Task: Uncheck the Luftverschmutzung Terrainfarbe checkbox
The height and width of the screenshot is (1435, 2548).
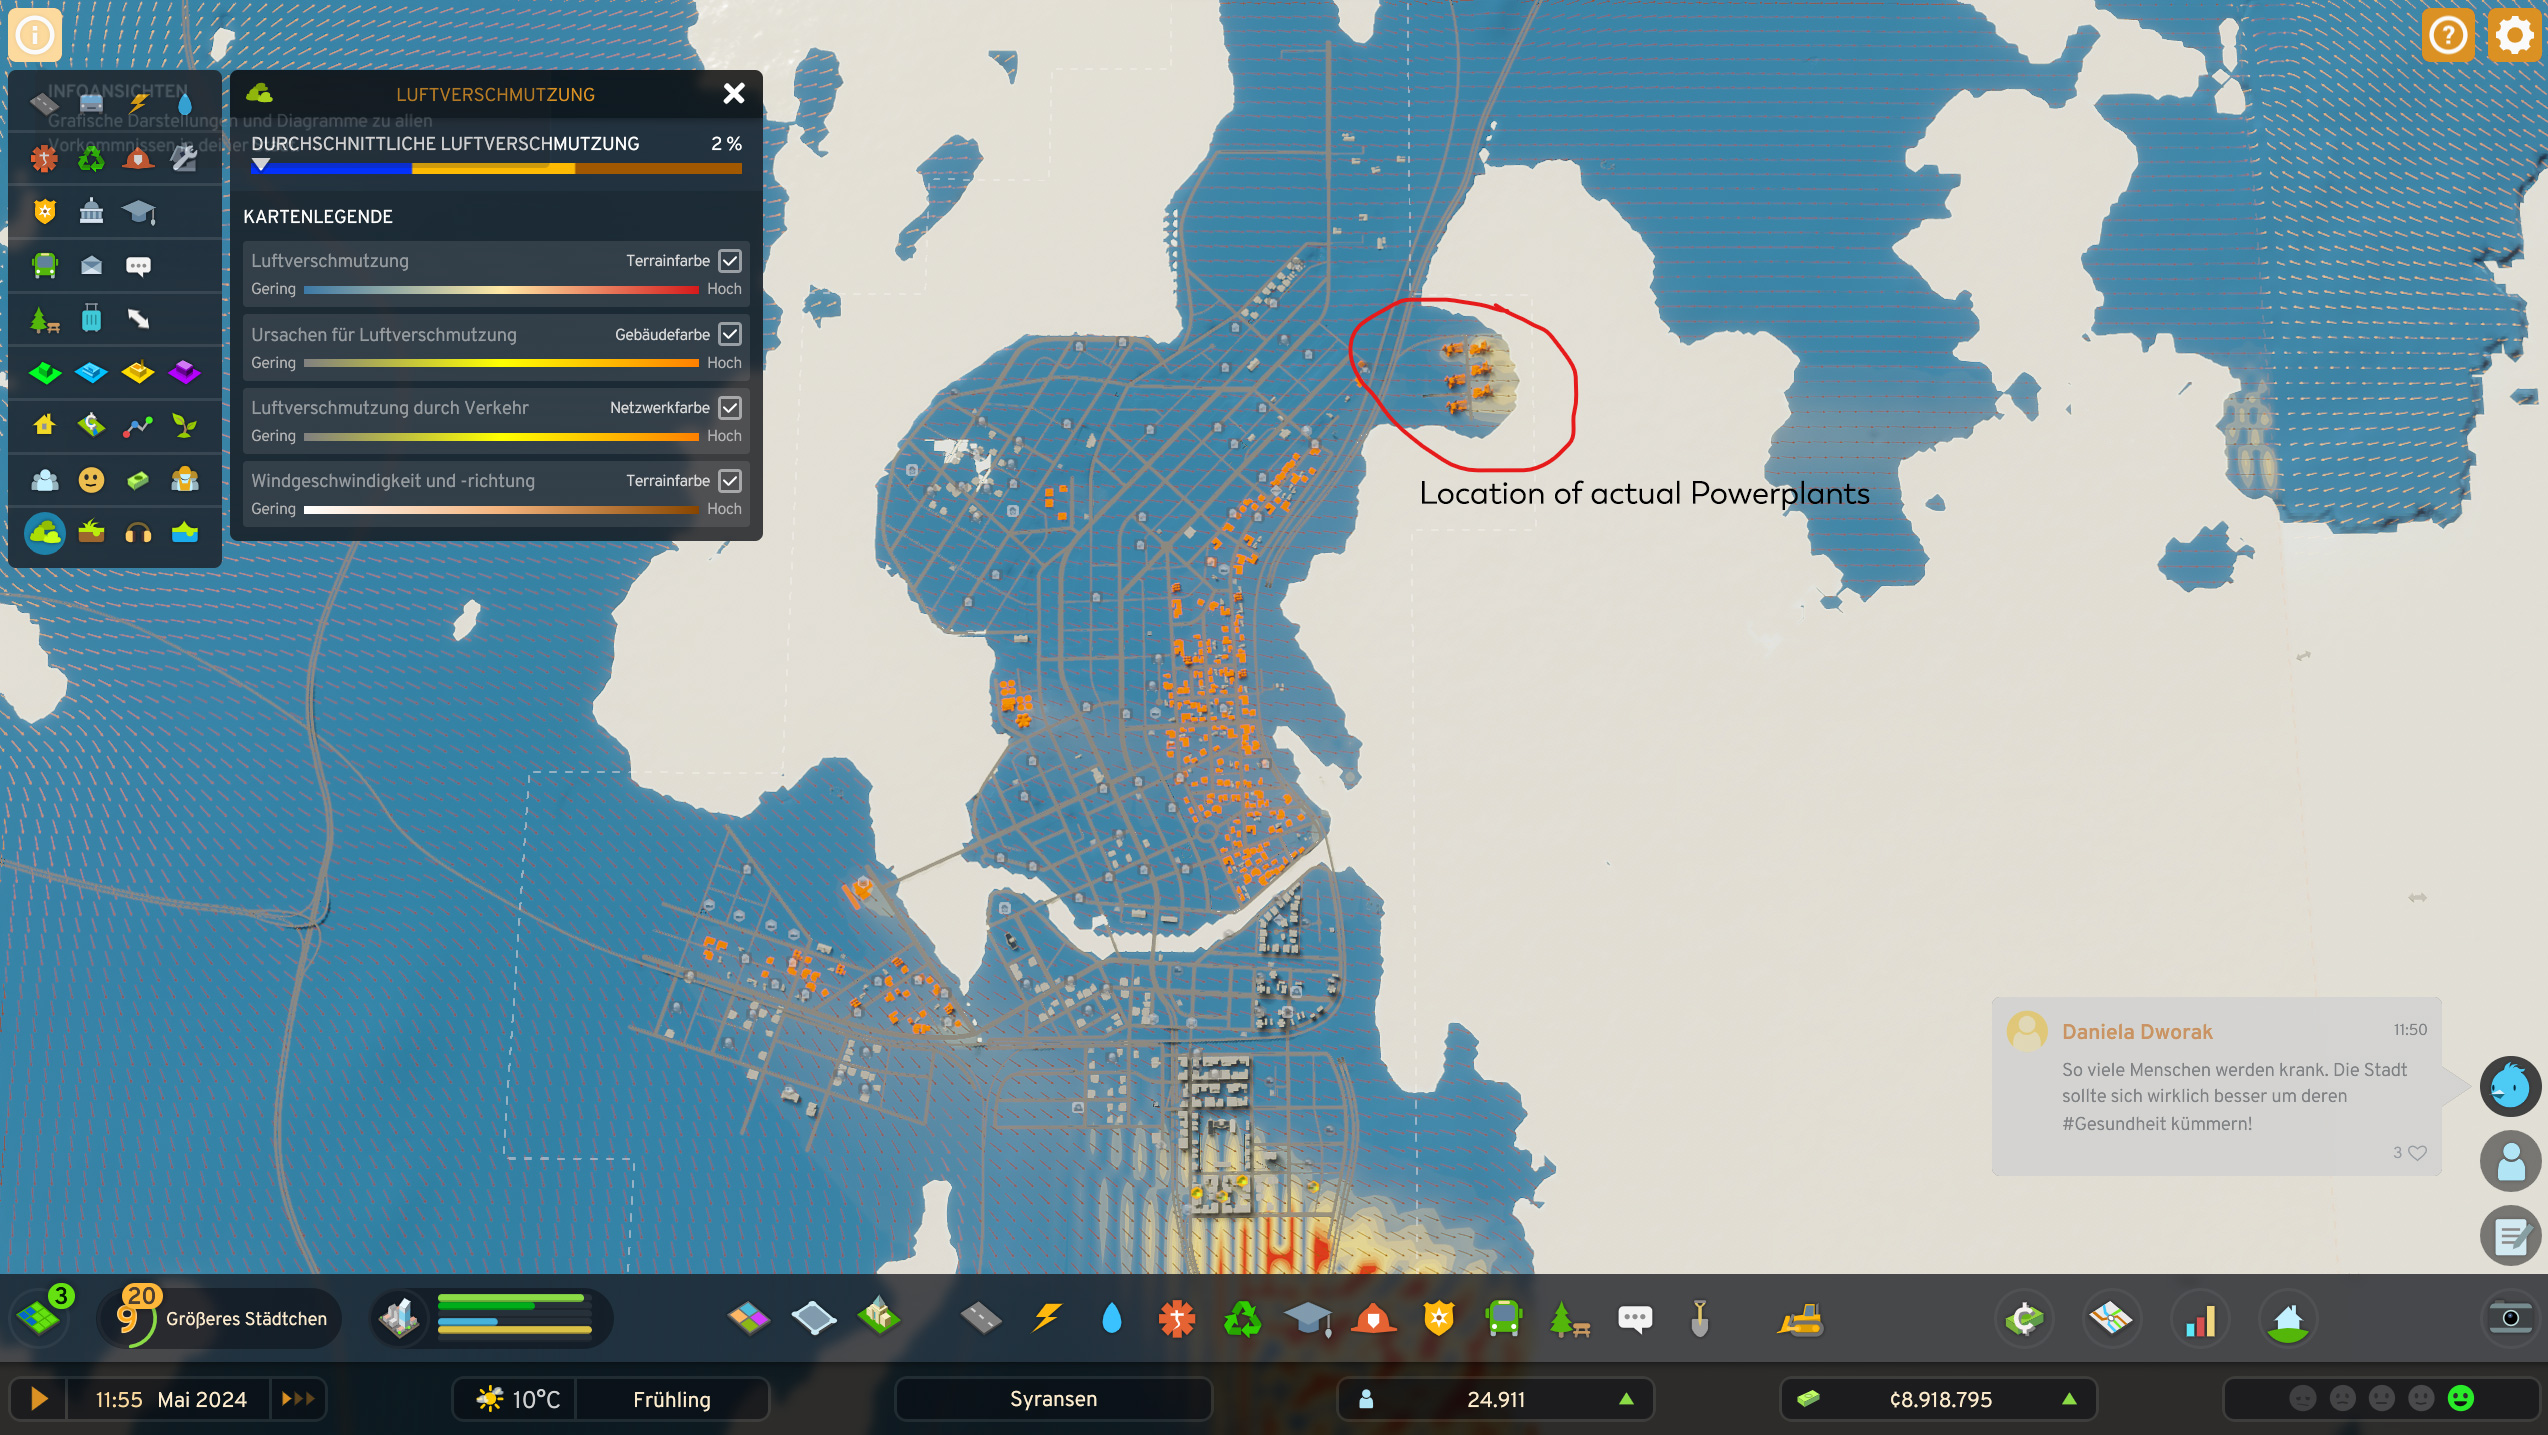Action: (x=729, y=260)
